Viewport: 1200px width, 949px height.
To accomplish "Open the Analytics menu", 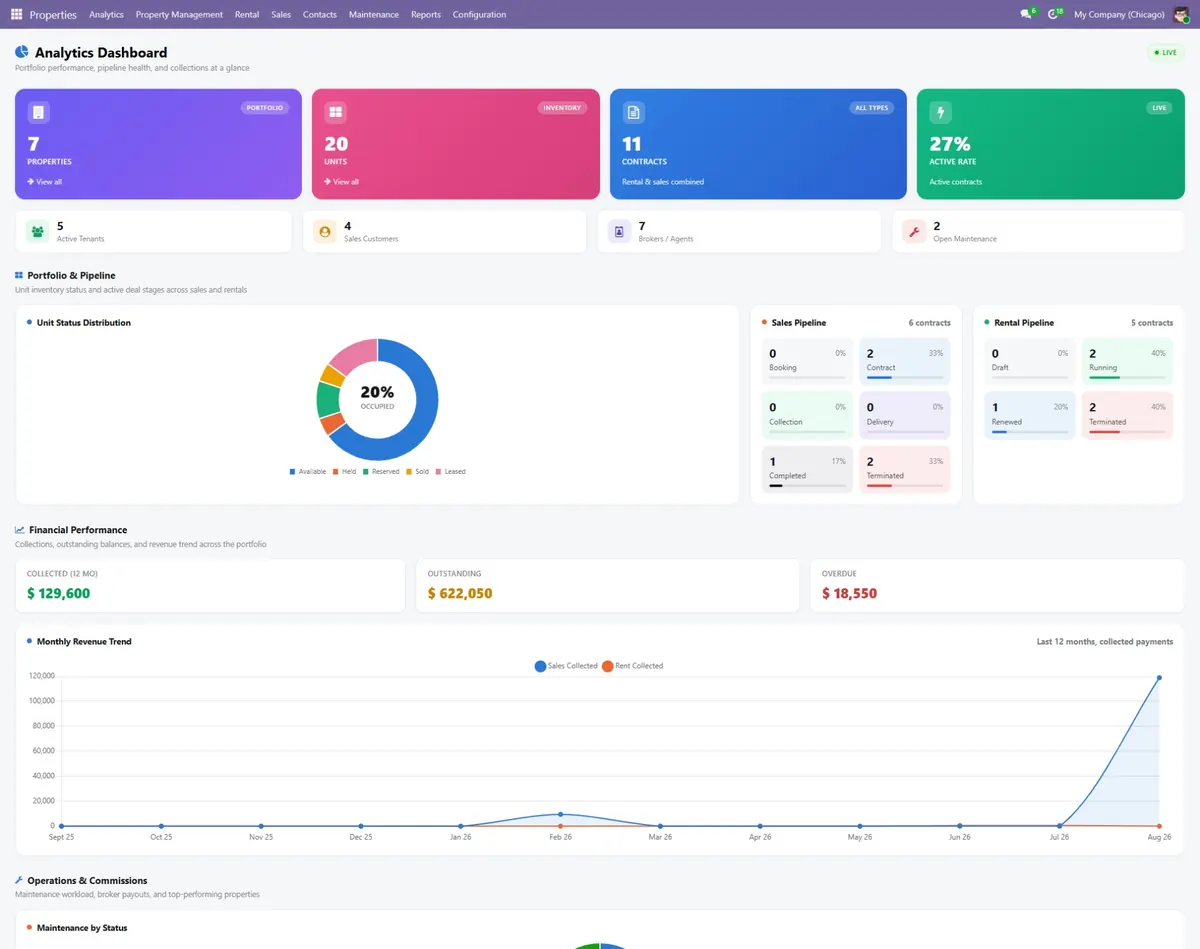I will (x=106, y=14).
